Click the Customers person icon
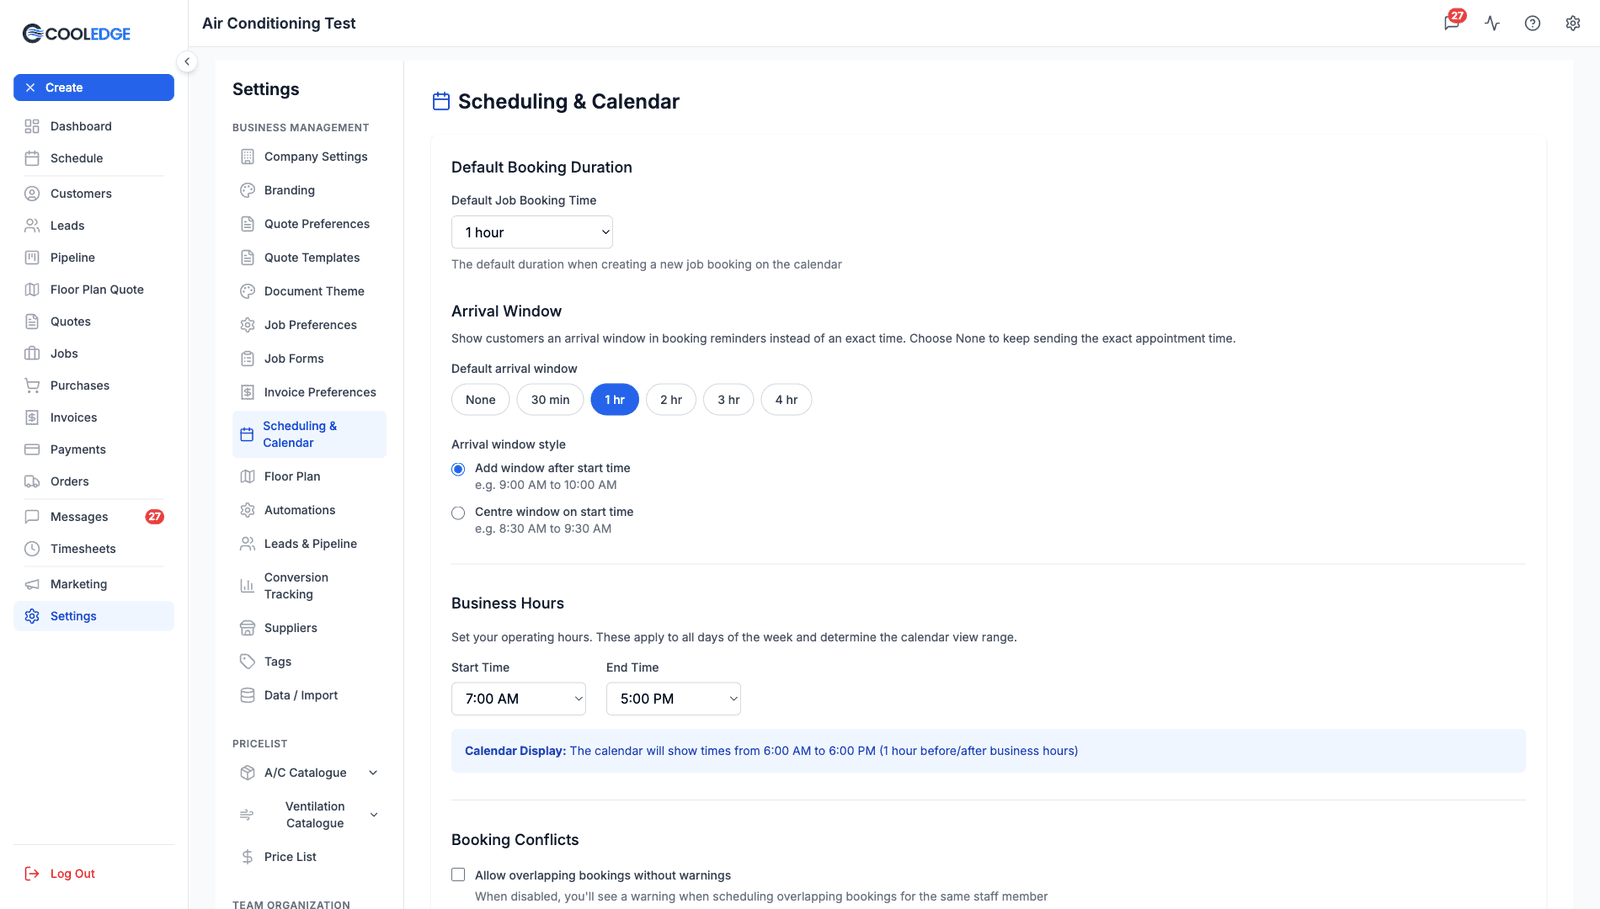 coord(32,194)
